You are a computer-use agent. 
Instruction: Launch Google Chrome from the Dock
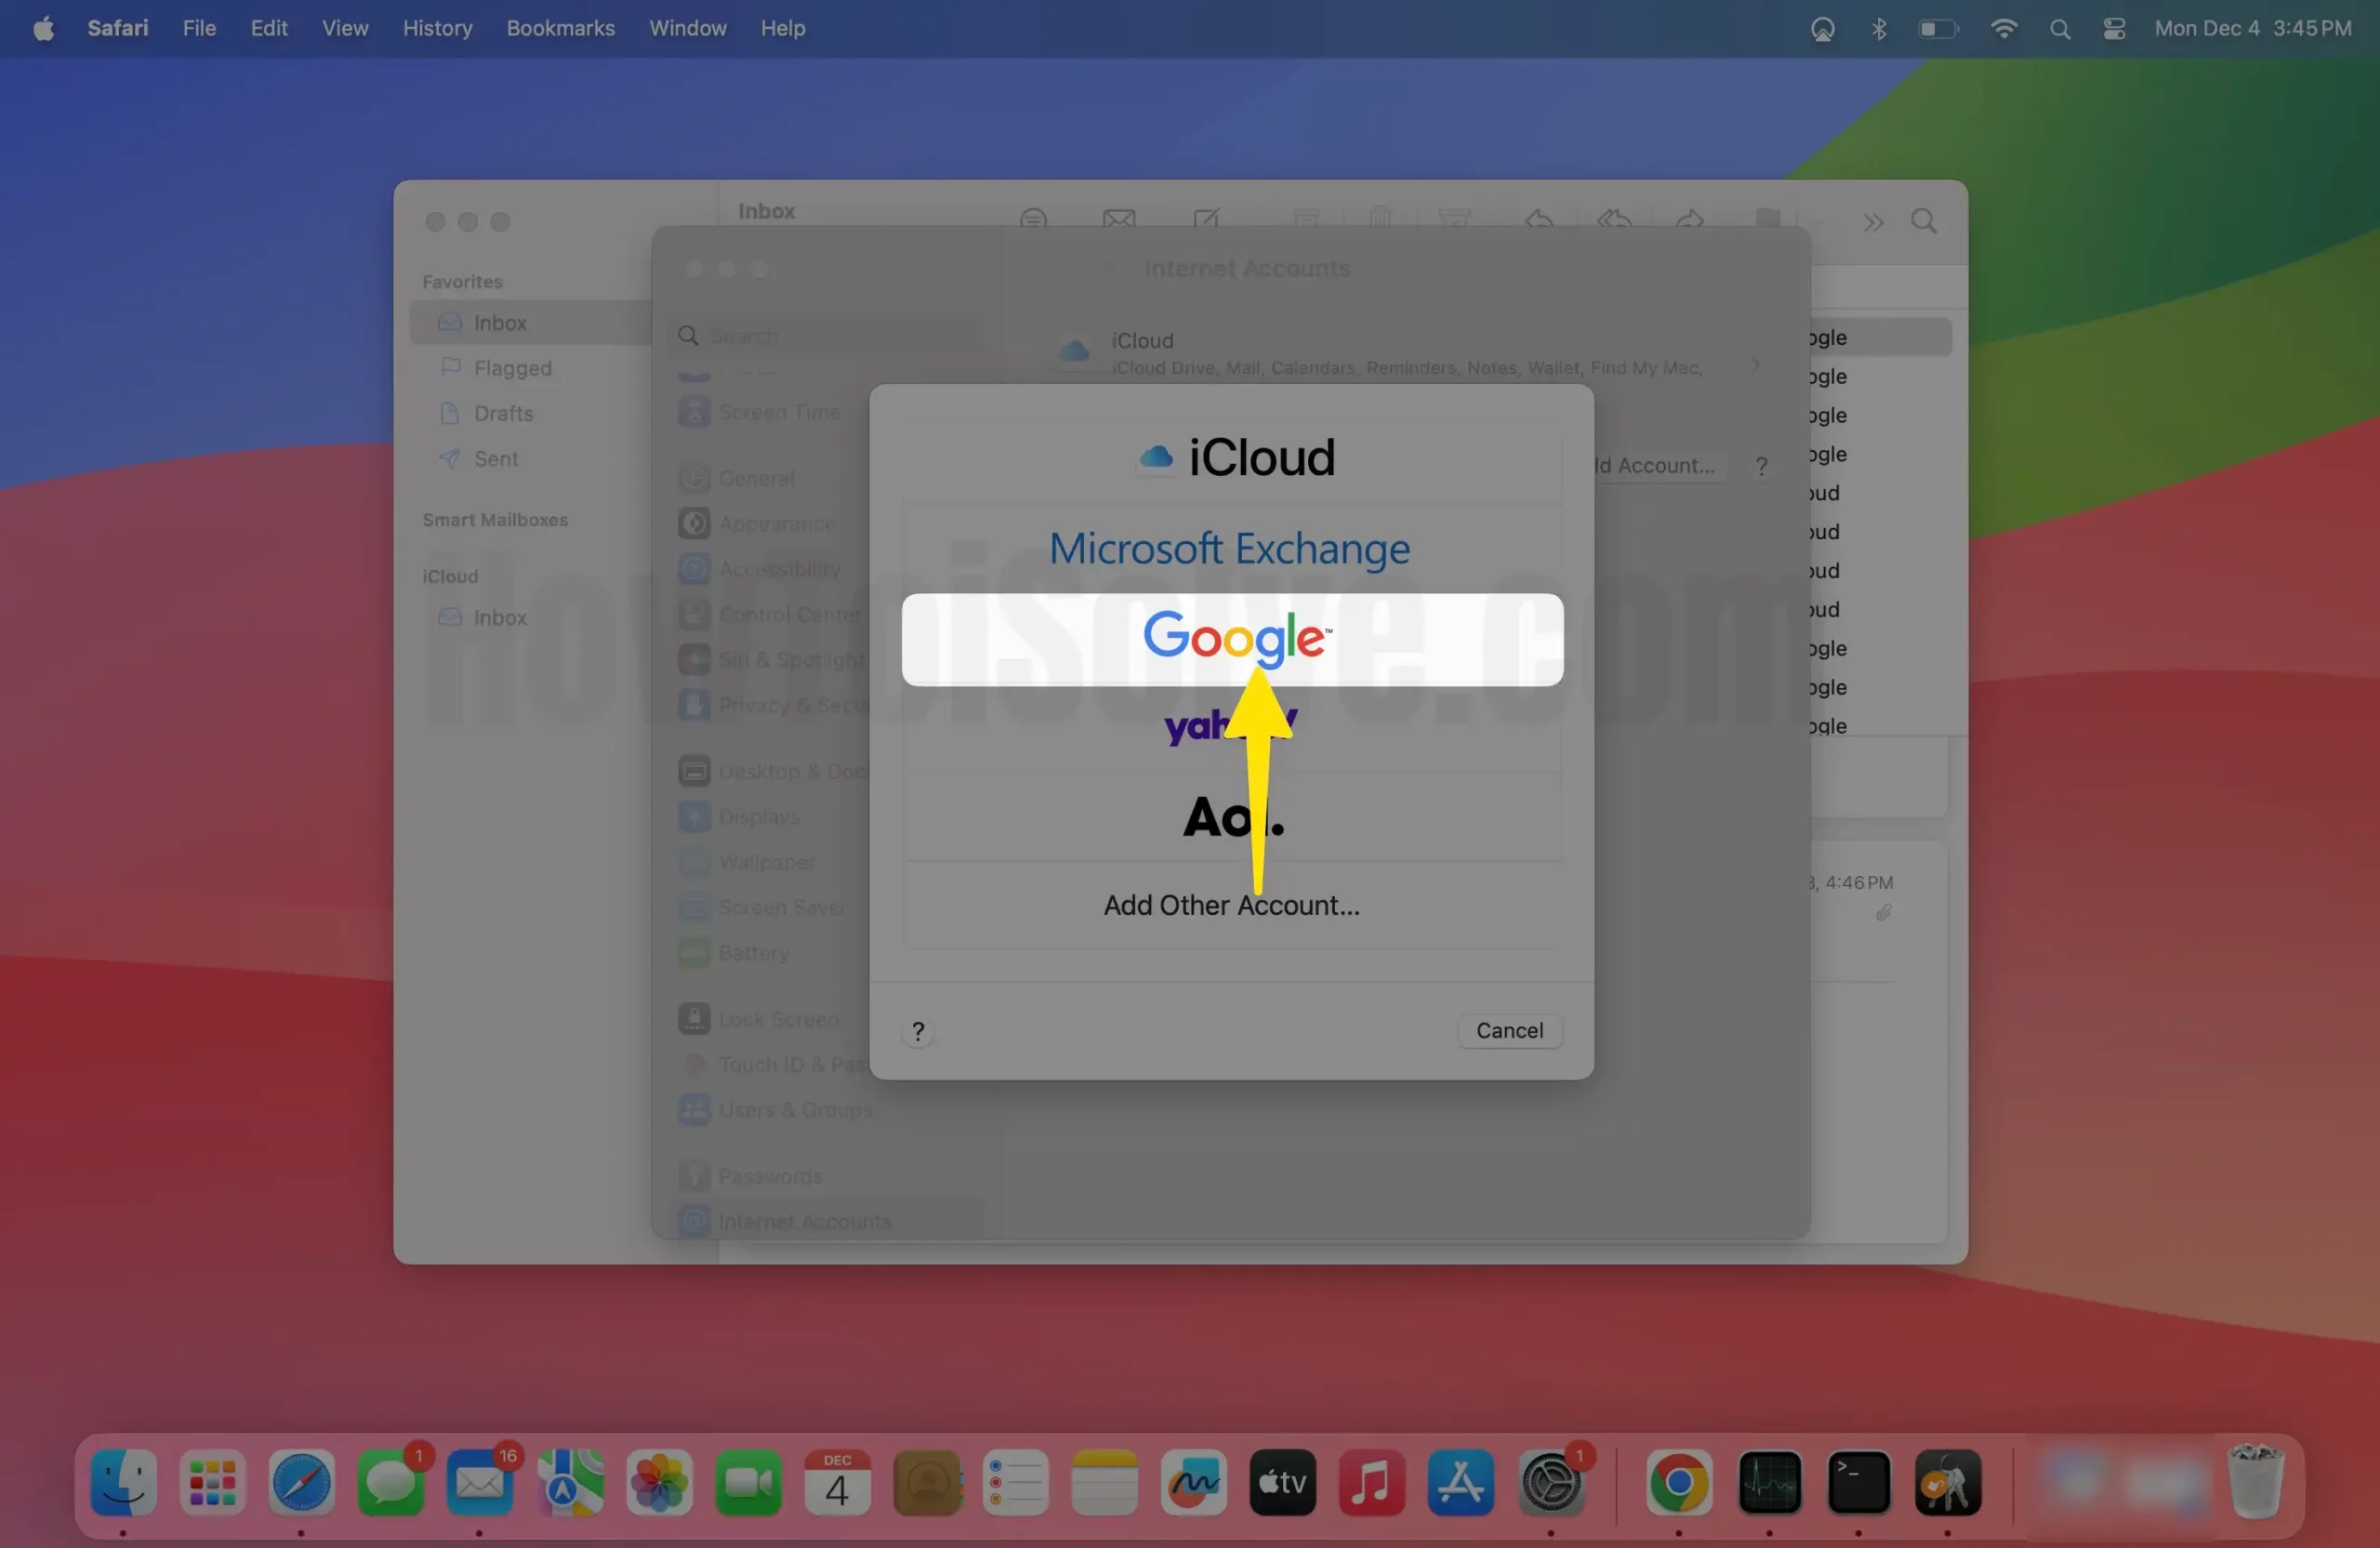[1678, 1482]
